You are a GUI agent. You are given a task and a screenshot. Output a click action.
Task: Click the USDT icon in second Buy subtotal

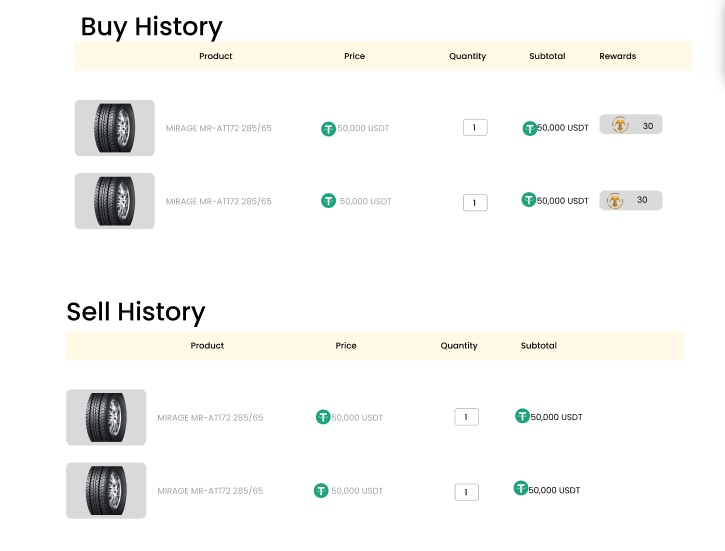coord(528,200)
